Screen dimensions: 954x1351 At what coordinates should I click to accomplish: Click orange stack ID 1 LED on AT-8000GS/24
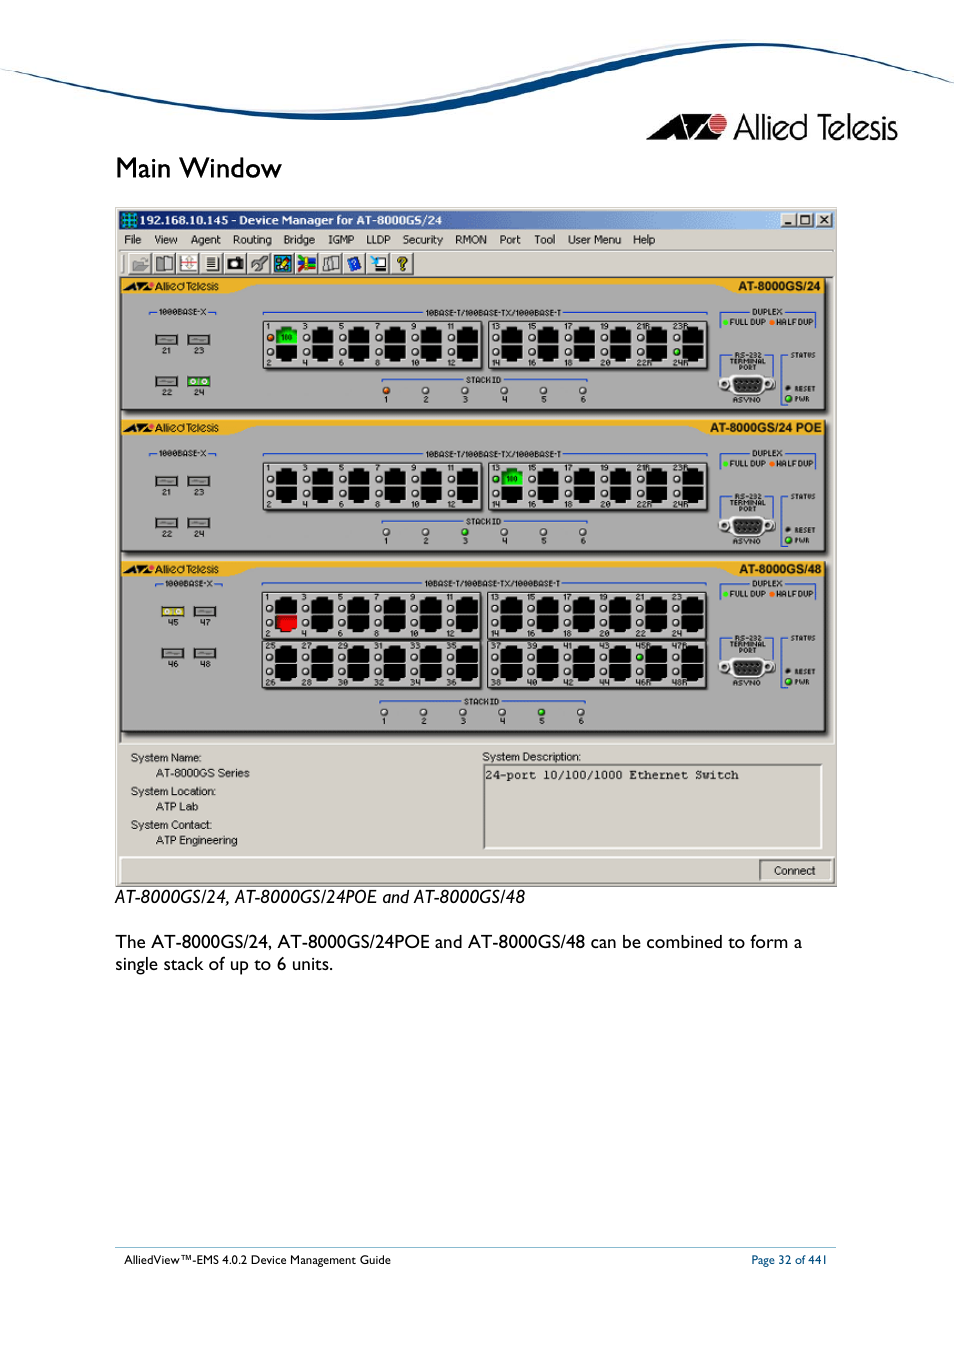(386, 391)
